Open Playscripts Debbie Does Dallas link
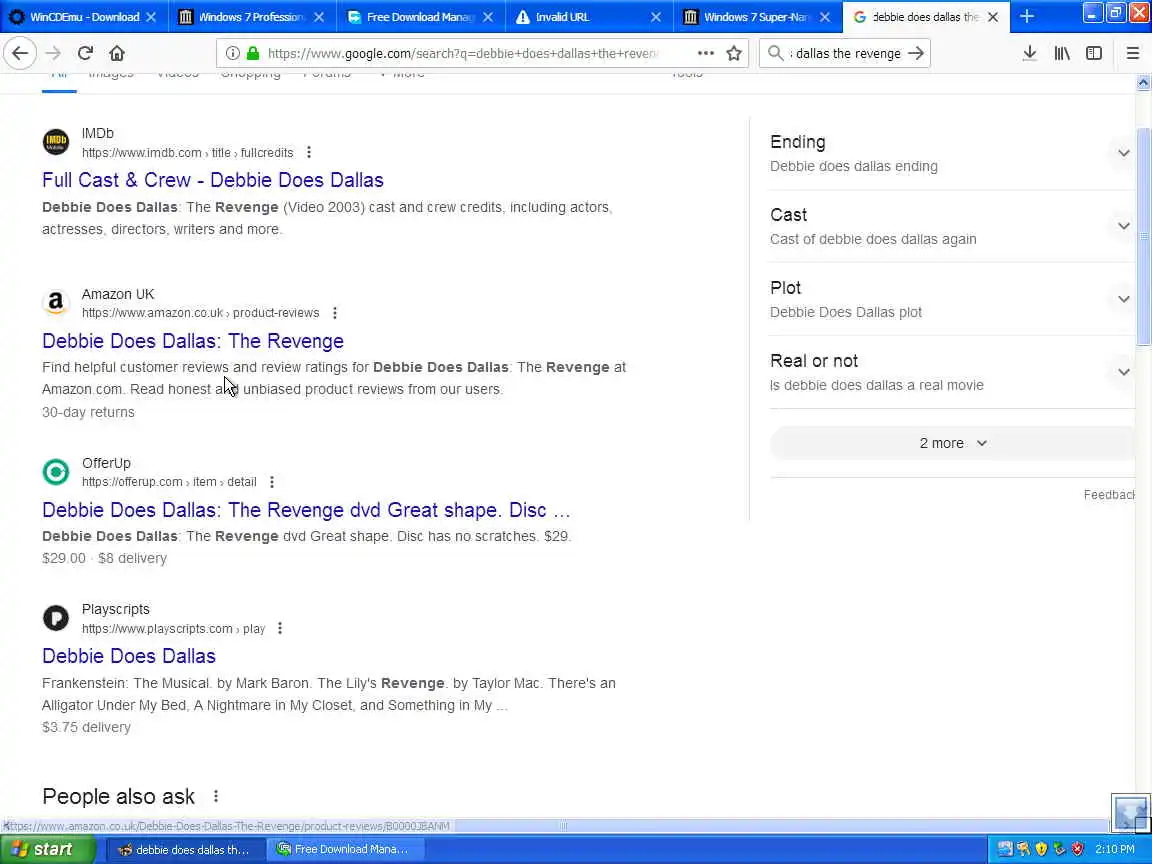This screenshot has height=864, width=1152. 129,656
